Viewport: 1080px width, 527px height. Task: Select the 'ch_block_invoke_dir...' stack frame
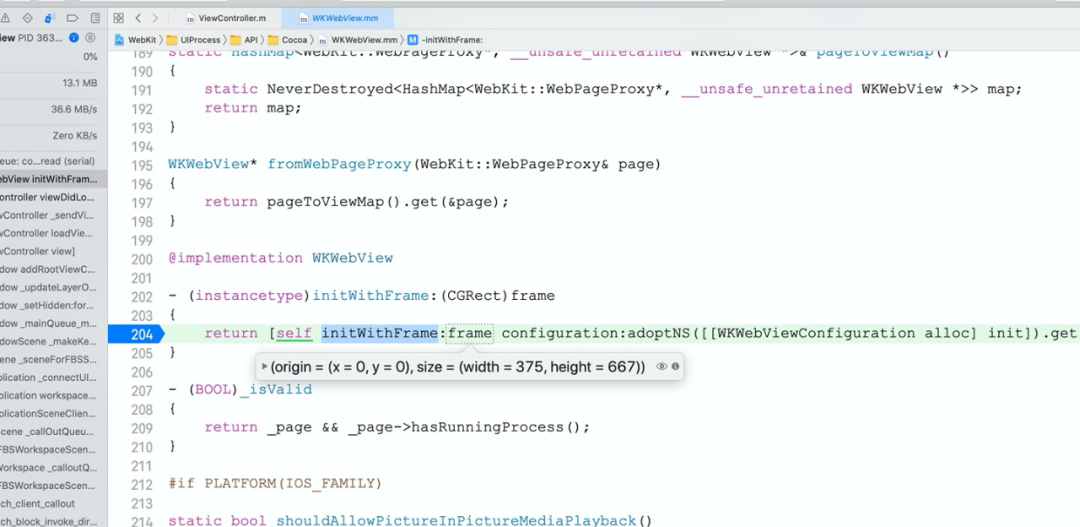click(x=53, y=521)
